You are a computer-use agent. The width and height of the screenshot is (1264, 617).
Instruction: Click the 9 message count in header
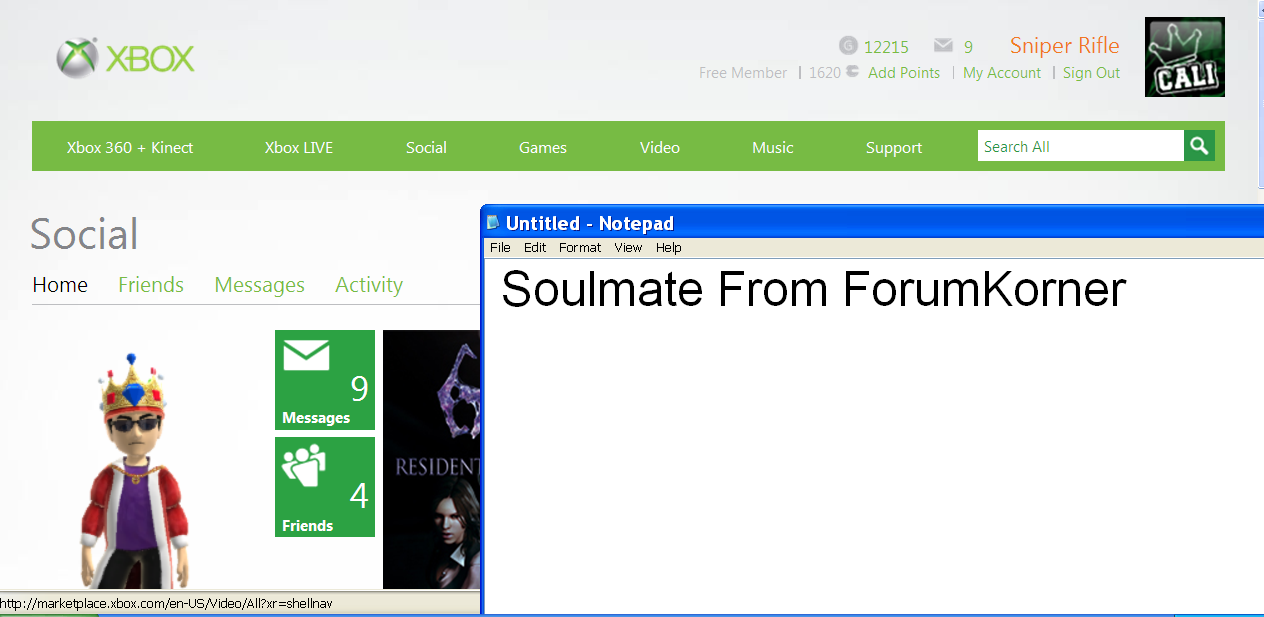[968, 47]
